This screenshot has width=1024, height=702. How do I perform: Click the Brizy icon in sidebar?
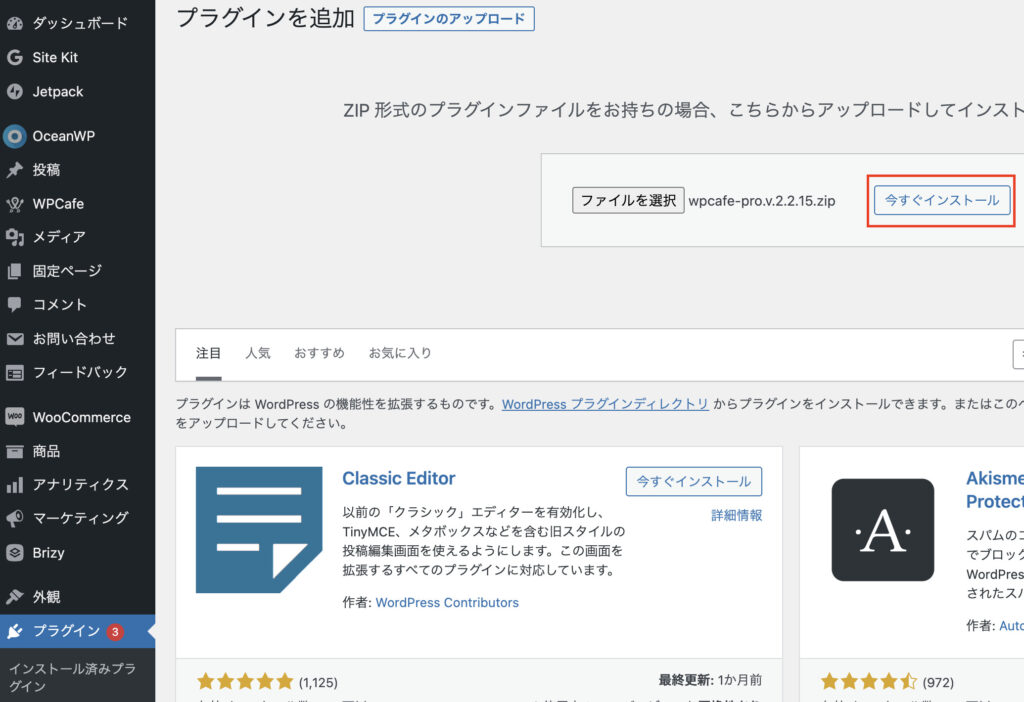[15, 552]
